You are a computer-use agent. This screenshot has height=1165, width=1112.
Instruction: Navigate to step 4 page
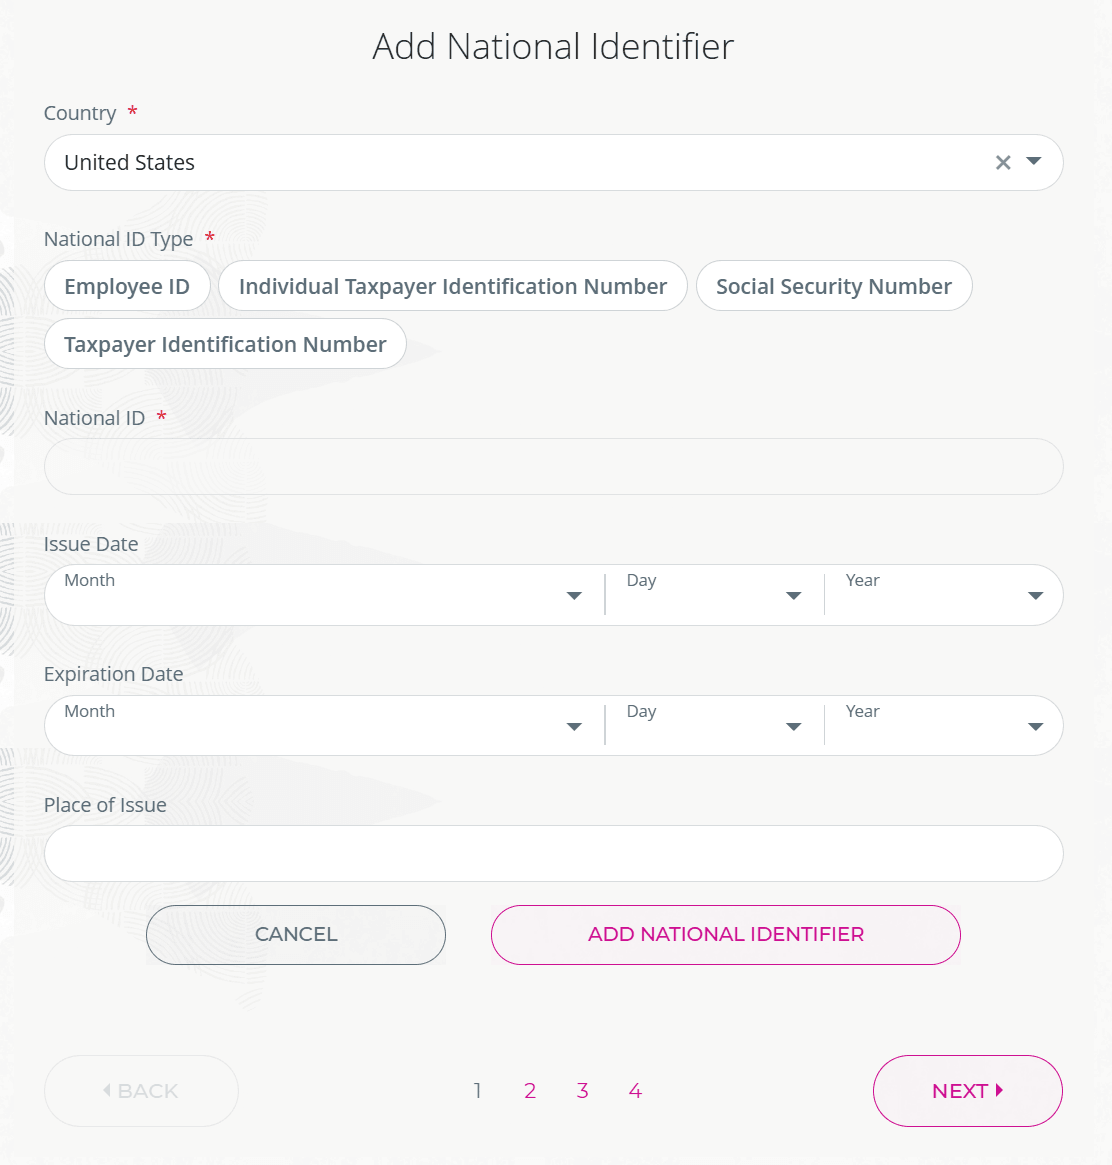(x=635, y=1091)
